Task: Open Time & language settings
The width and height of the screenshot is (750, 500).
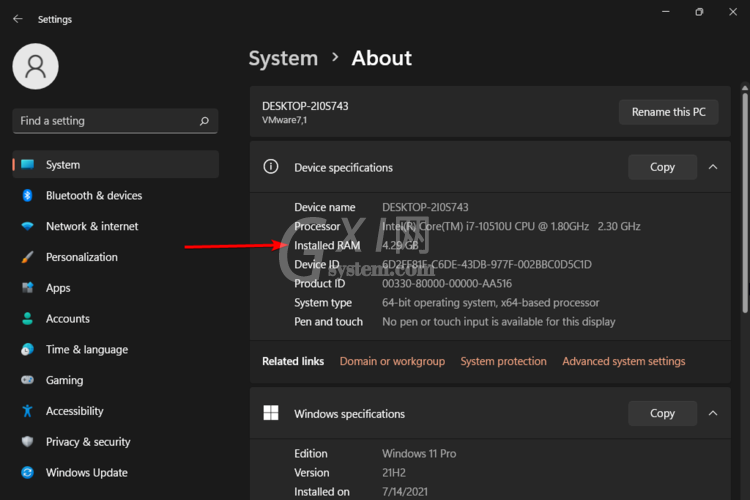Action: (x=116, y=349)
